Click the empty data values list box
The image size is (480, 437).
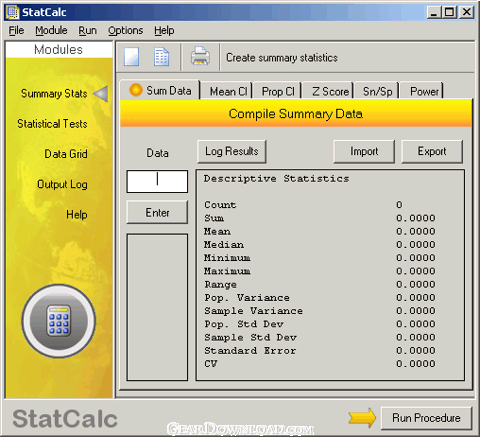click(157, 307)
